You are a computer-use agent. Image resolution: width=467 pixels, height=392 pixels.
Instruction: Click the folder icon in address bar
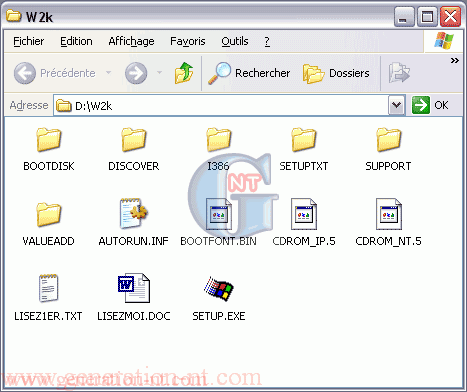tap(64, 106)
